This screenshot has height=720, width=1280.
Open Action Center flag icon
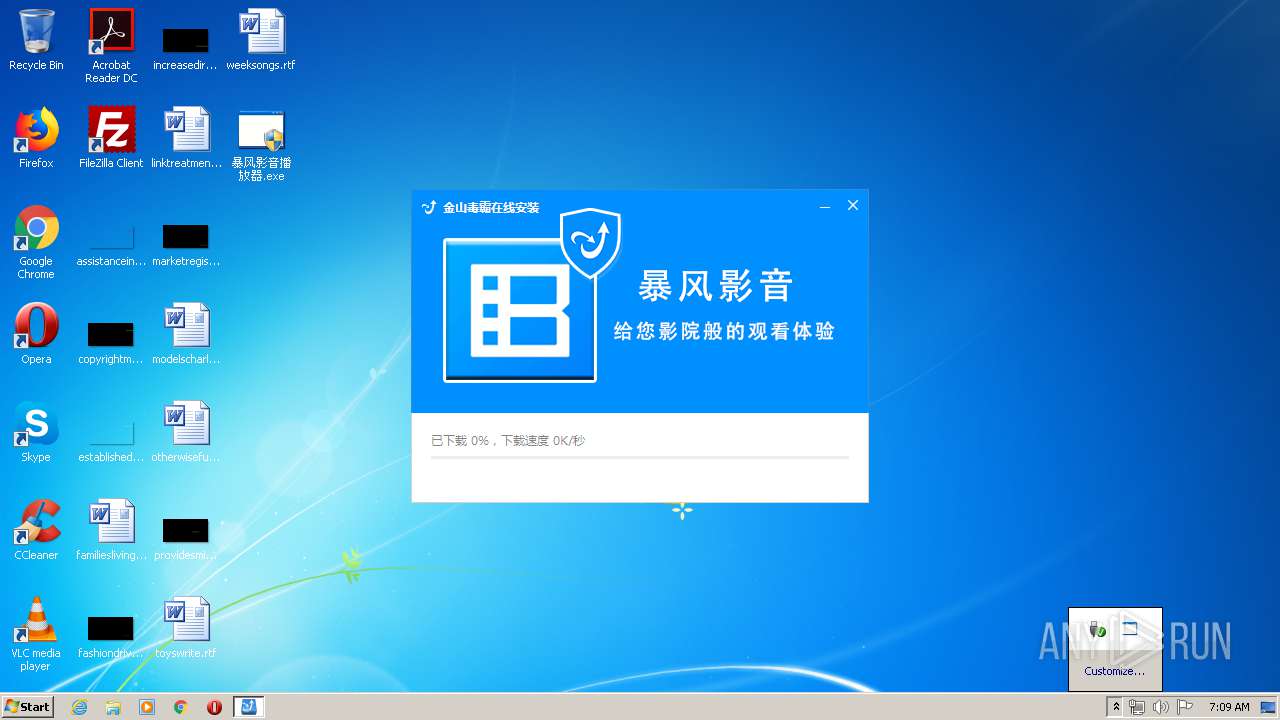click(x=1183, y=707)
